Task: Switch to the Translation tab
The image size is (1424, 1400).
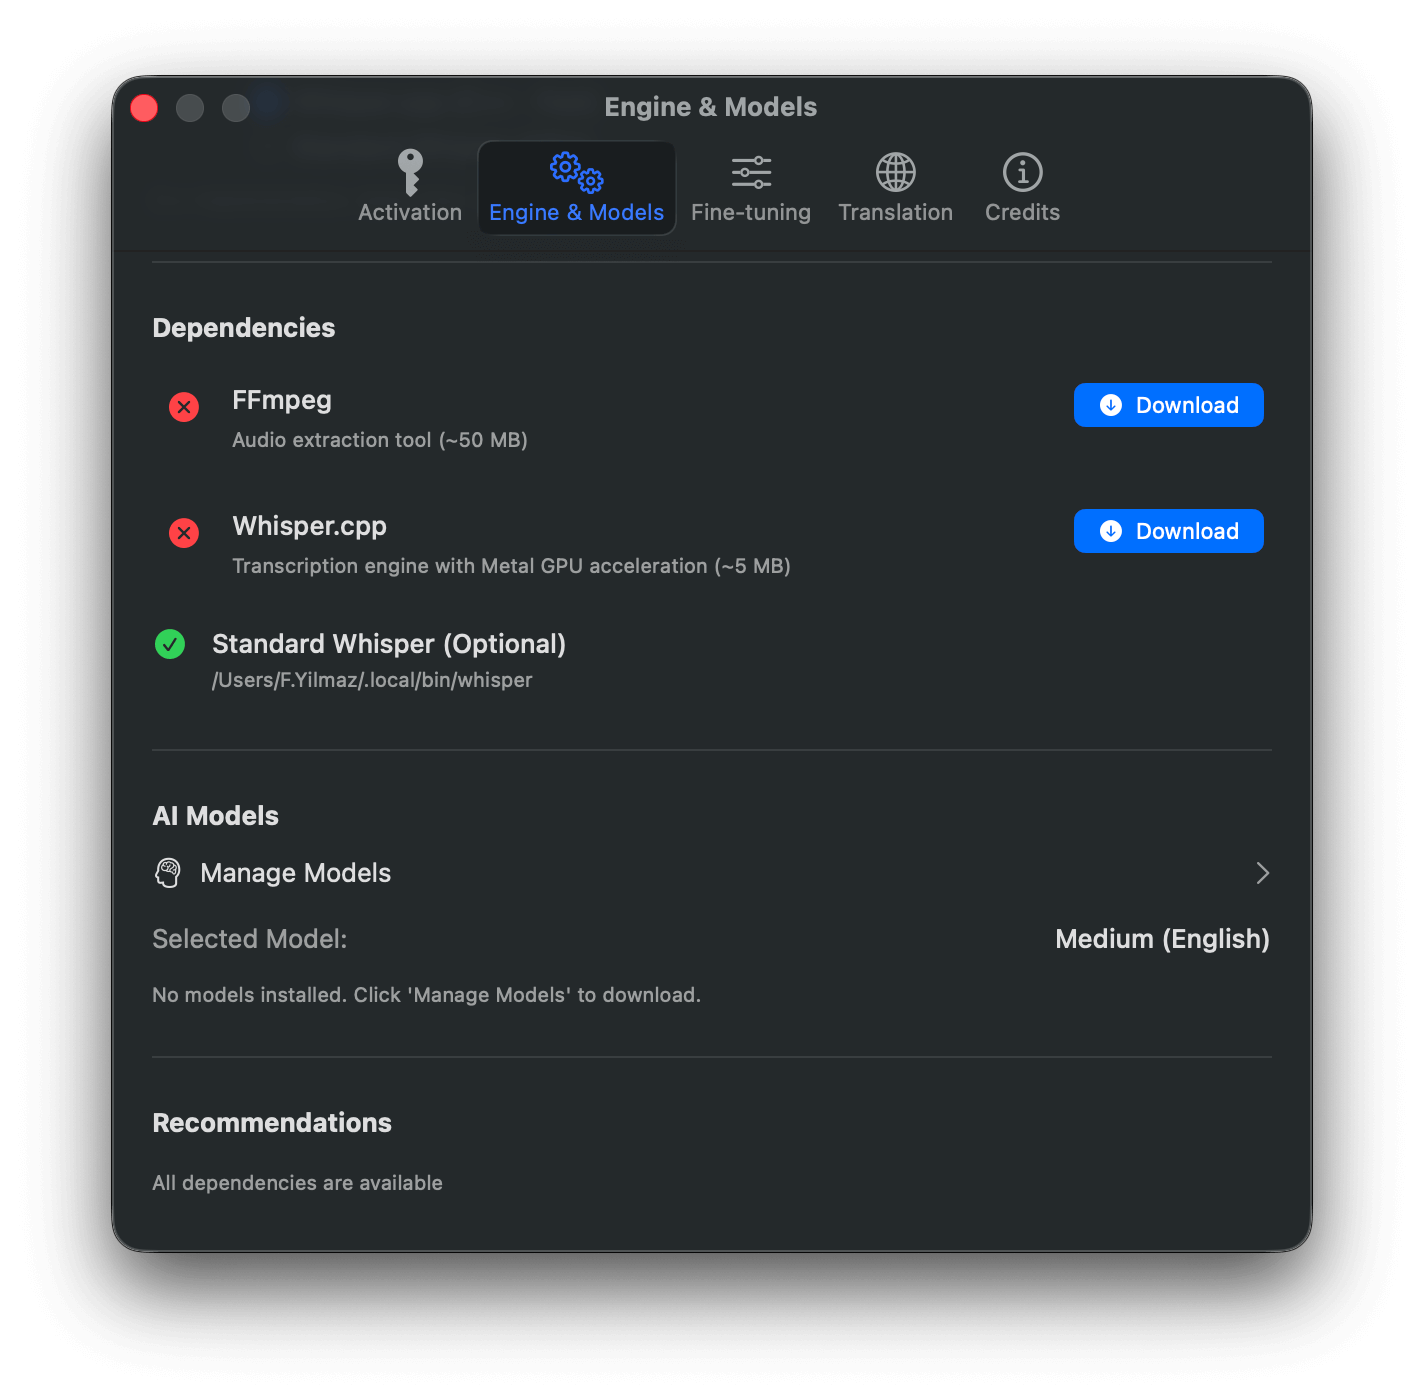Action: (895, 189)
